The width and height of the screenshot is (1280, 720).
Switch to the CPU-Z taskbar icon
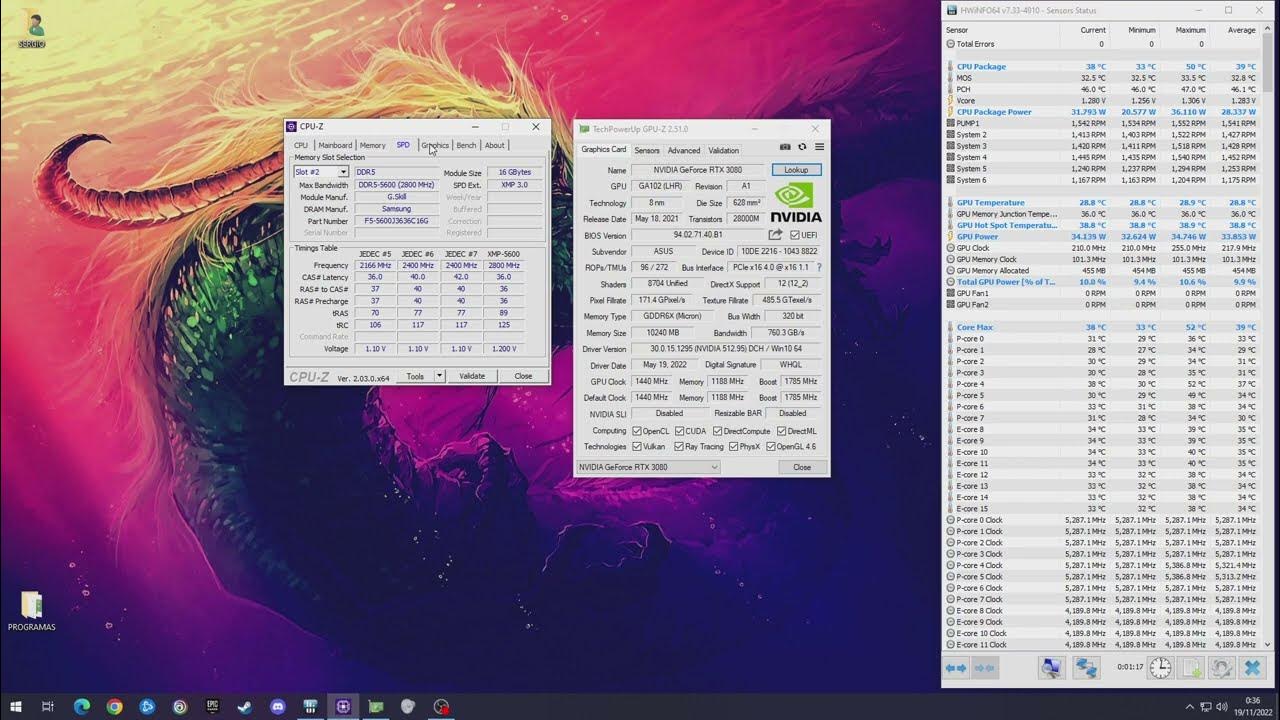click(343, 706)
